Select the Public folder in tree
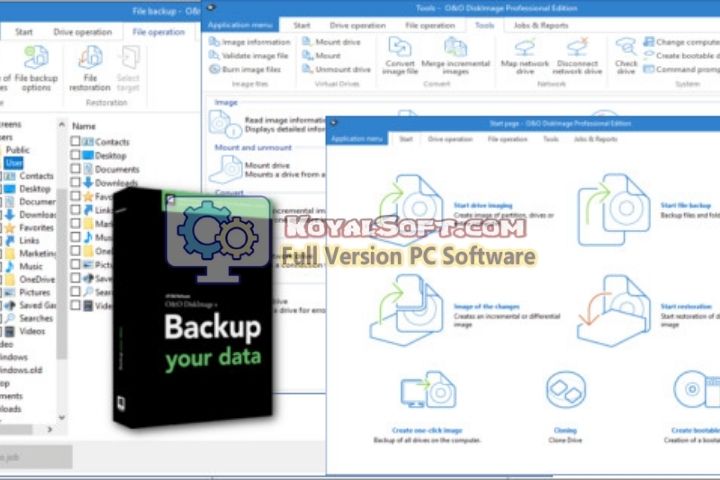The width and height of the screenshot is (720, 480). [x=17, y=150]
